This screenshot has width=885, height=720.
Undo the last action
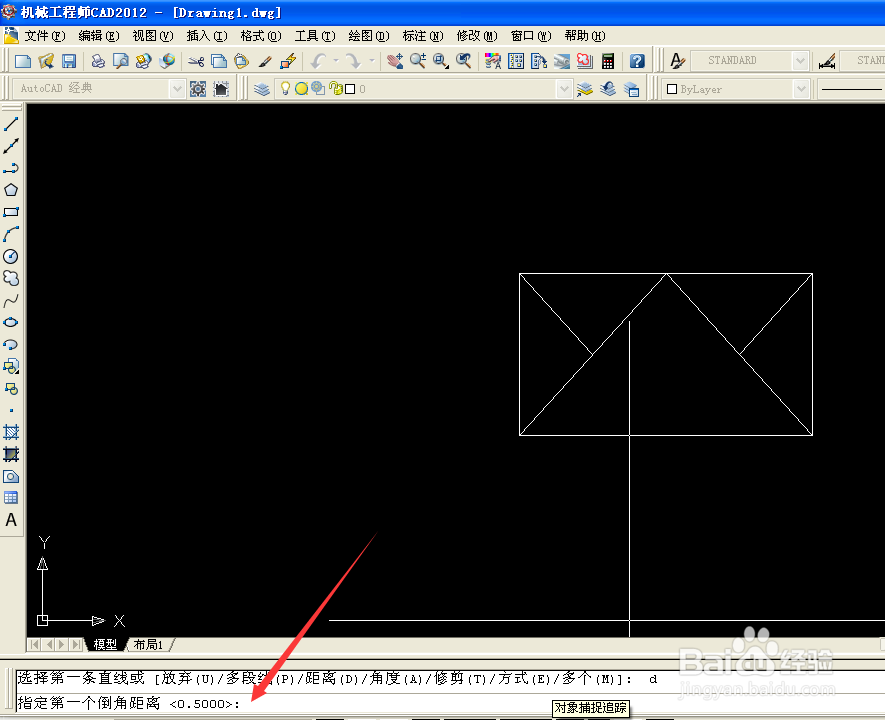(319, 61)
